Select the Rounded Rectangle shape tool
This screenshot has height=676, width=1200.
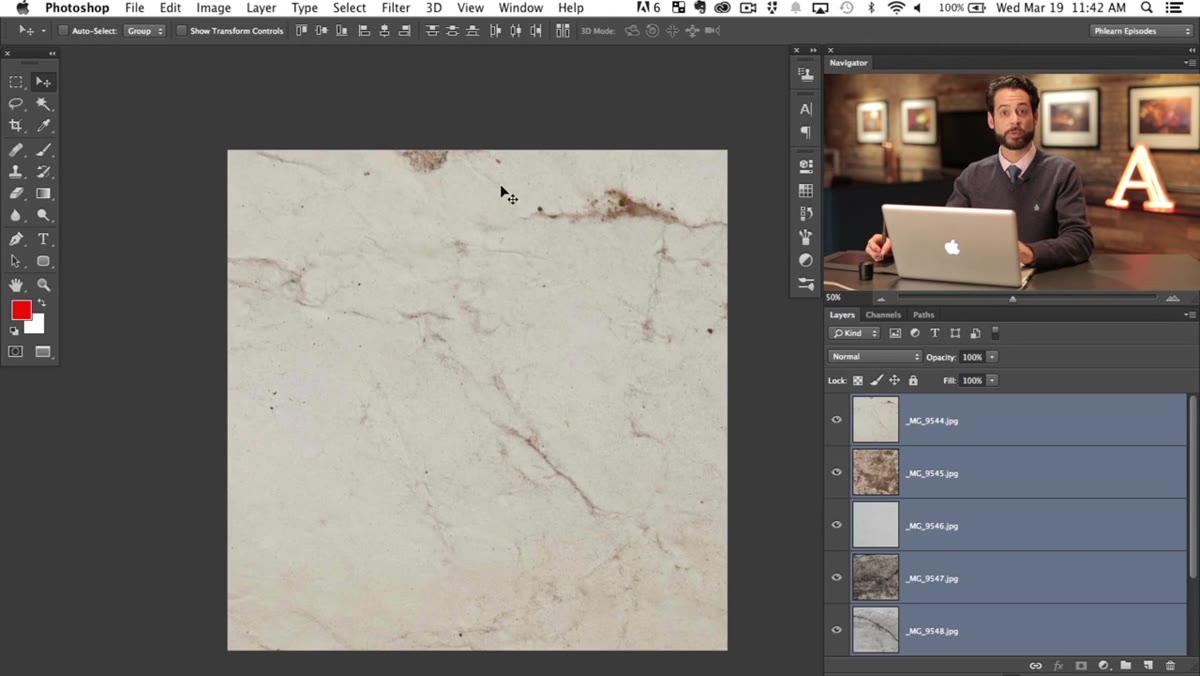43,262
